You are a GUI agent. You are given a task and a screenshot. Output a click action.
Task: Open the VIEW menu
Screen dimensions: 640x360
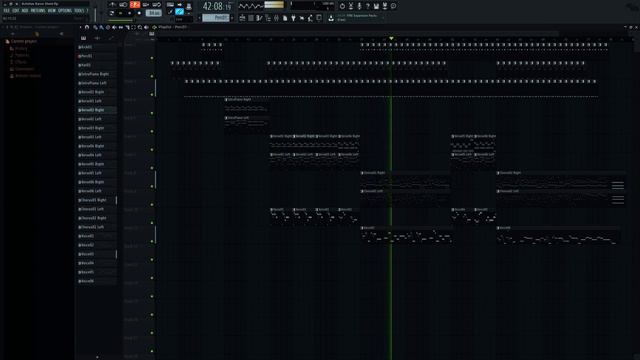(51, 11)
